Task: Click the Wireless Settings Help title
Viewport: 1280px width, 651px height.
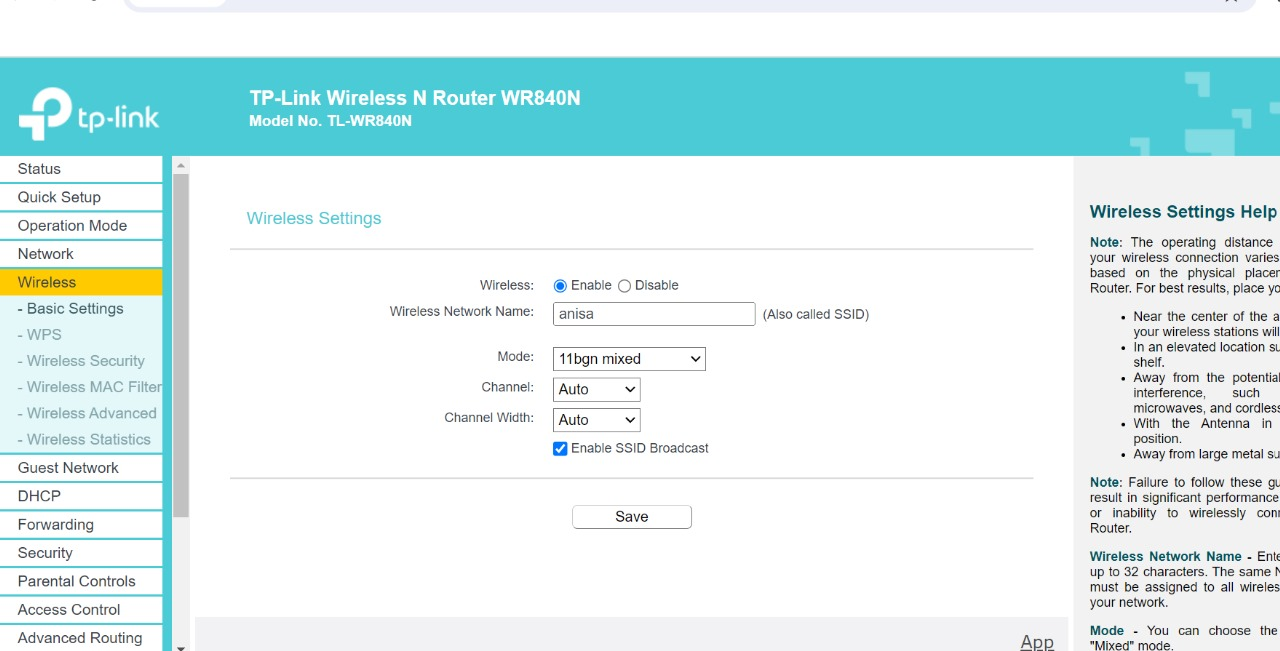Action: [x=1183, y=212]
